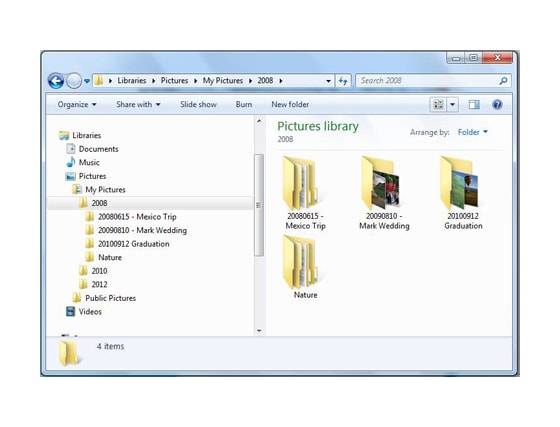The height and width of the screenshot is (427, 560).
Task: Click the navigation pane scrollbar thumb
Action: tap(259, 205)
